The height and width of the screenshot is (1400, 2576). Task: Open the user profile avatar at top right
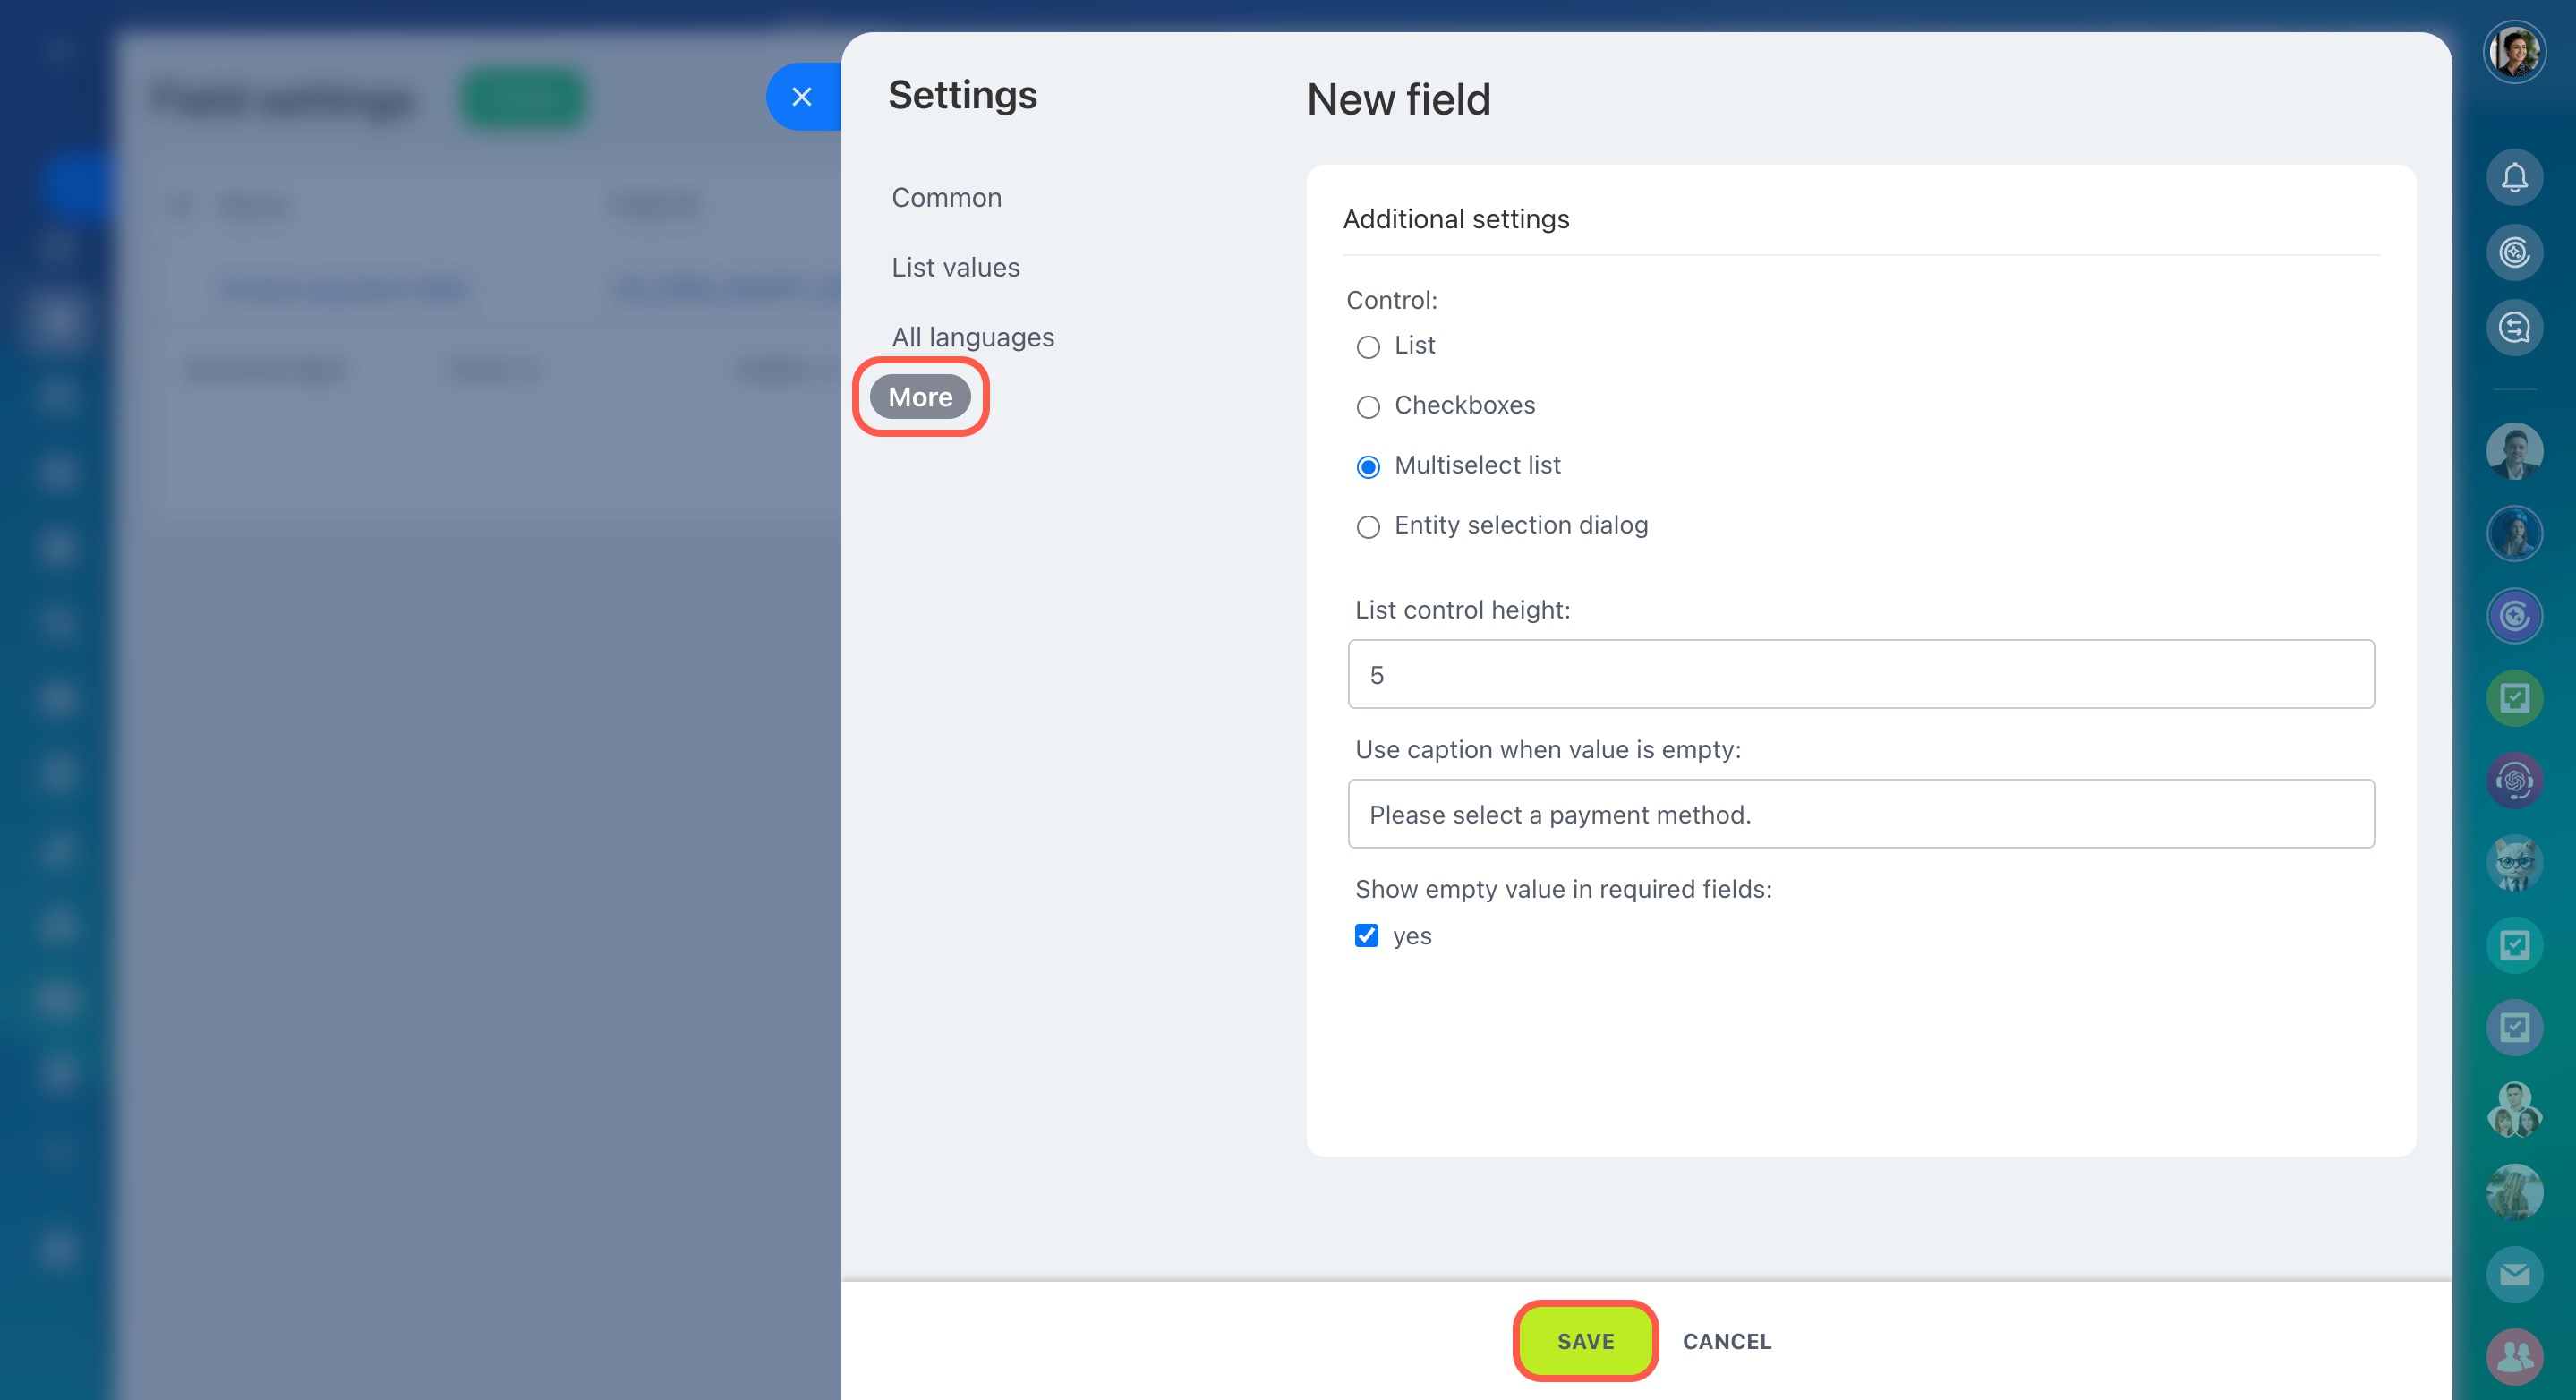(2513, 52)
